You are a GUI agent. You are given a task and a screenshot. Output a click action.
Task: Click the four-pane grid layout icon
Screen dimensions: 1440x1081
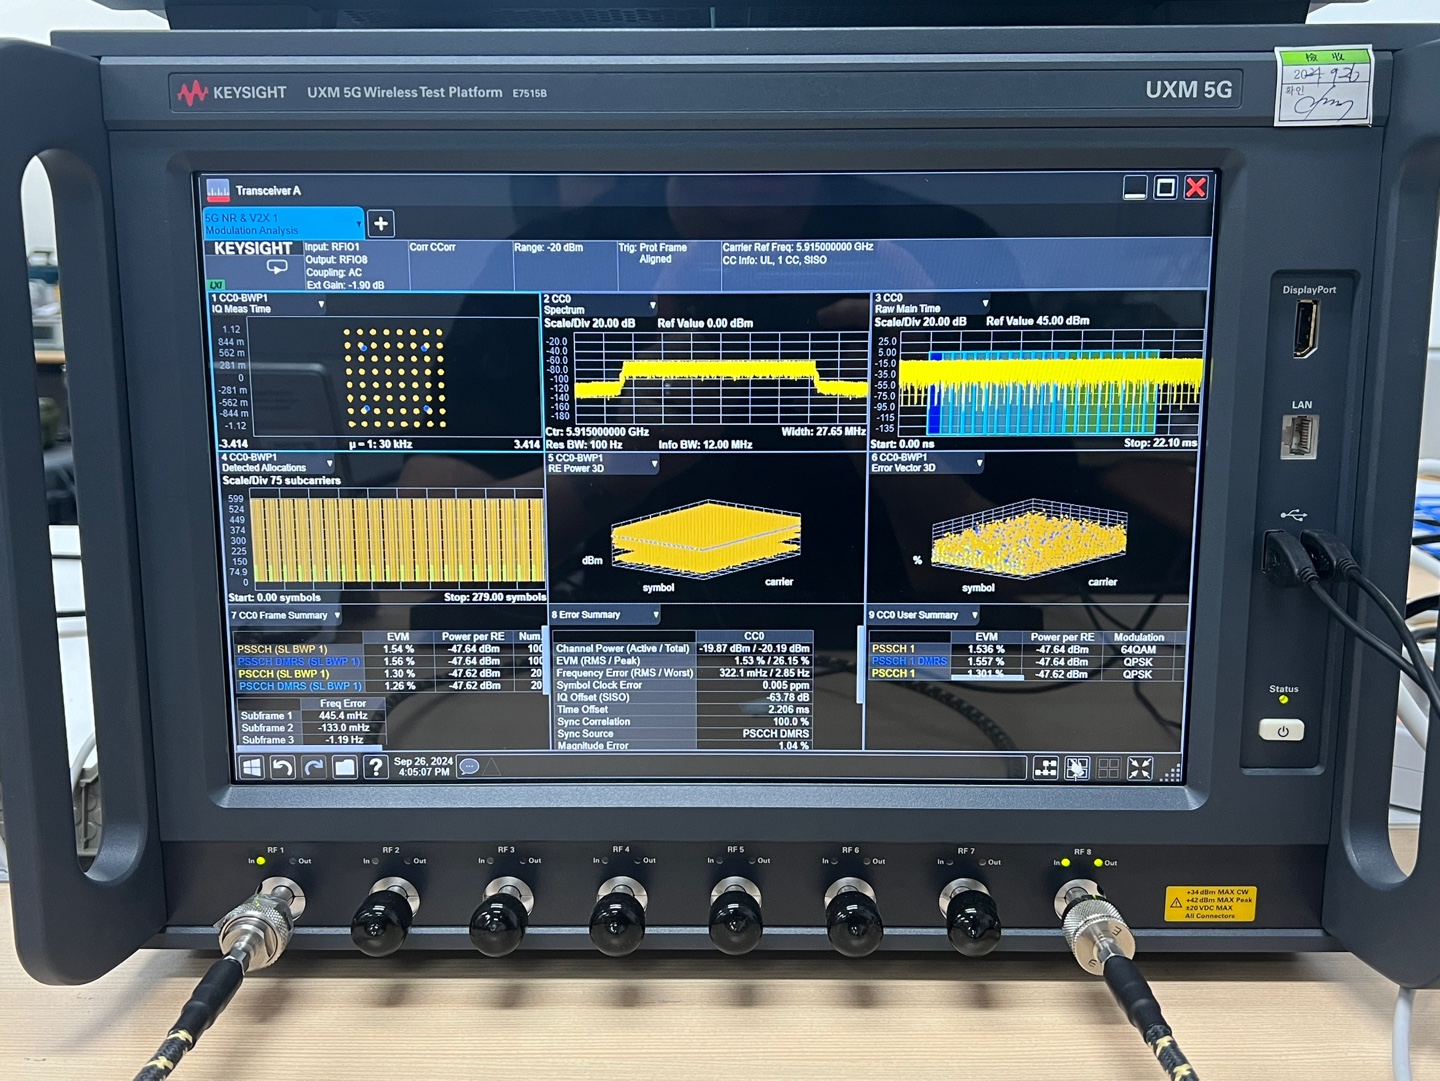click(x=1108, y=768)
